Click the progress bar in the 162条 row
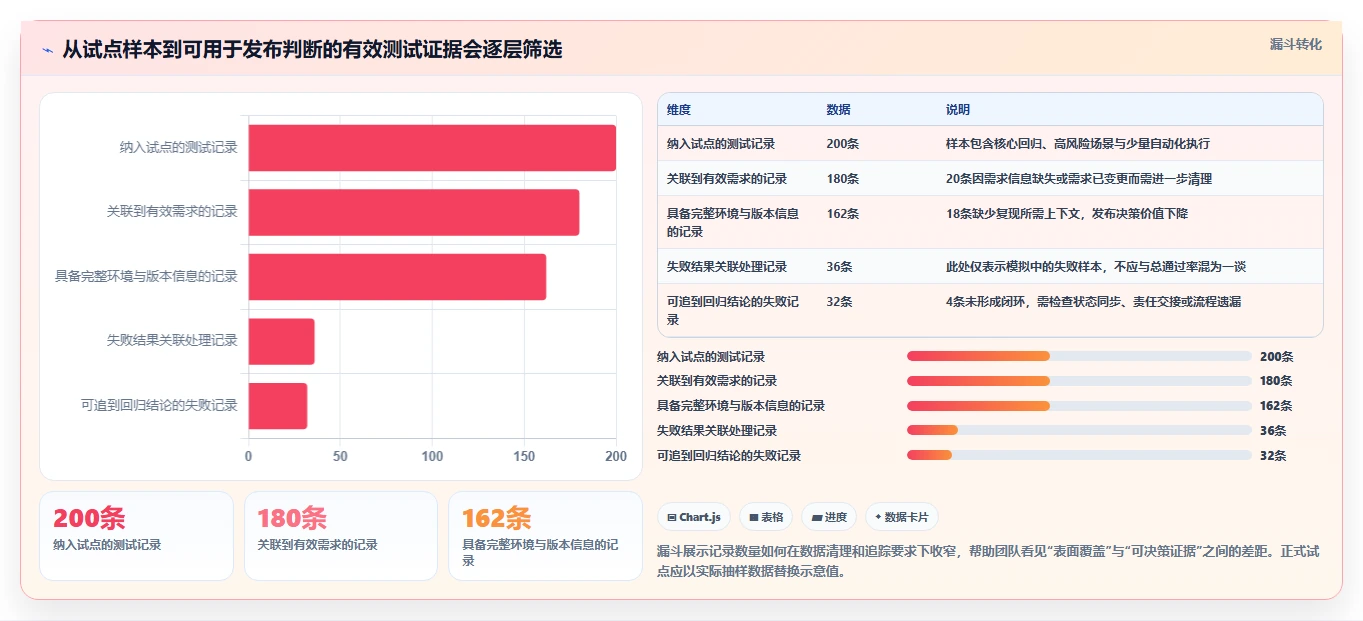Screen dimensions: 1363x621 click(x=1079, y=406)
